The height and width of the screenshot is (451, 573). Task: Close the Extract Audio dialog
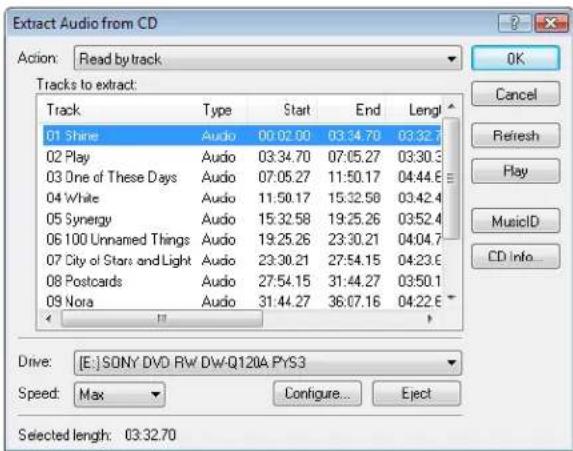(x=551, y=23)
